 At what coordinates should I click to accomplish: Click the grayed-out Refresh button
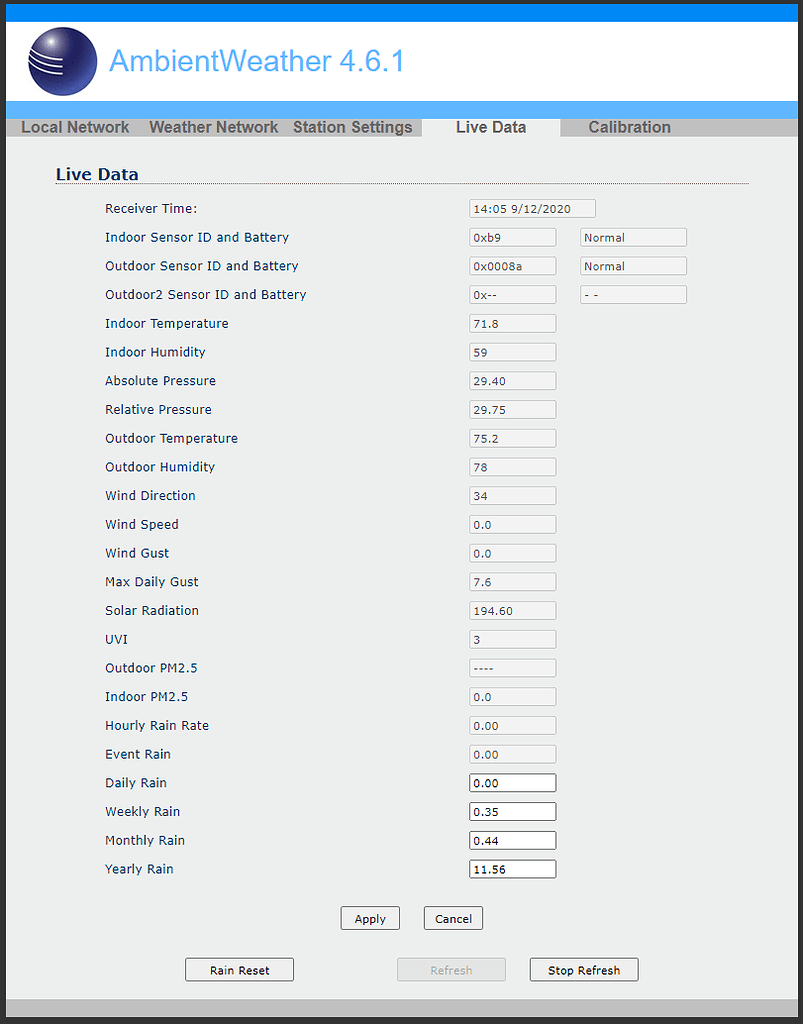pyautogui.click(x=451, y=969)
